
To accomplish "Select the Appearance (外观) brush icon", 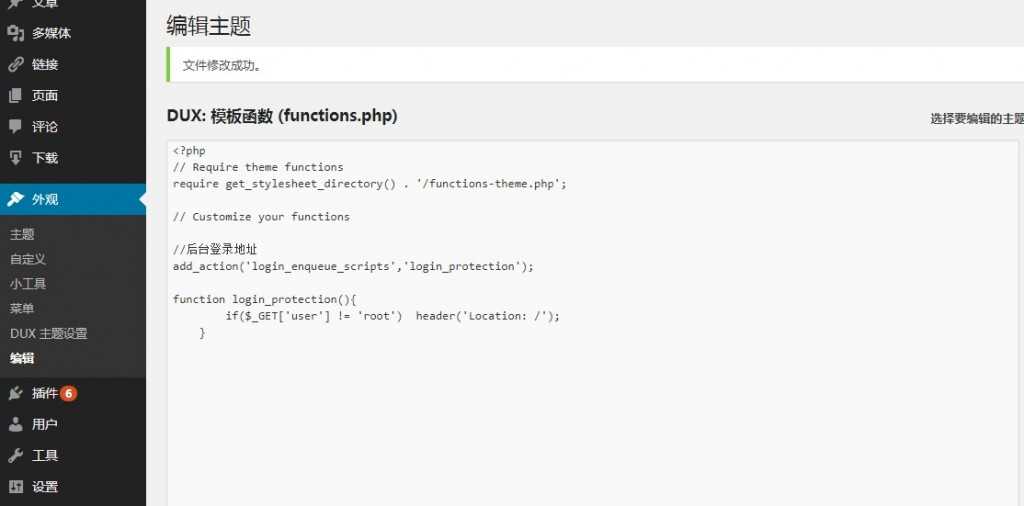I will pyautogui.click(x=16, y=199).
